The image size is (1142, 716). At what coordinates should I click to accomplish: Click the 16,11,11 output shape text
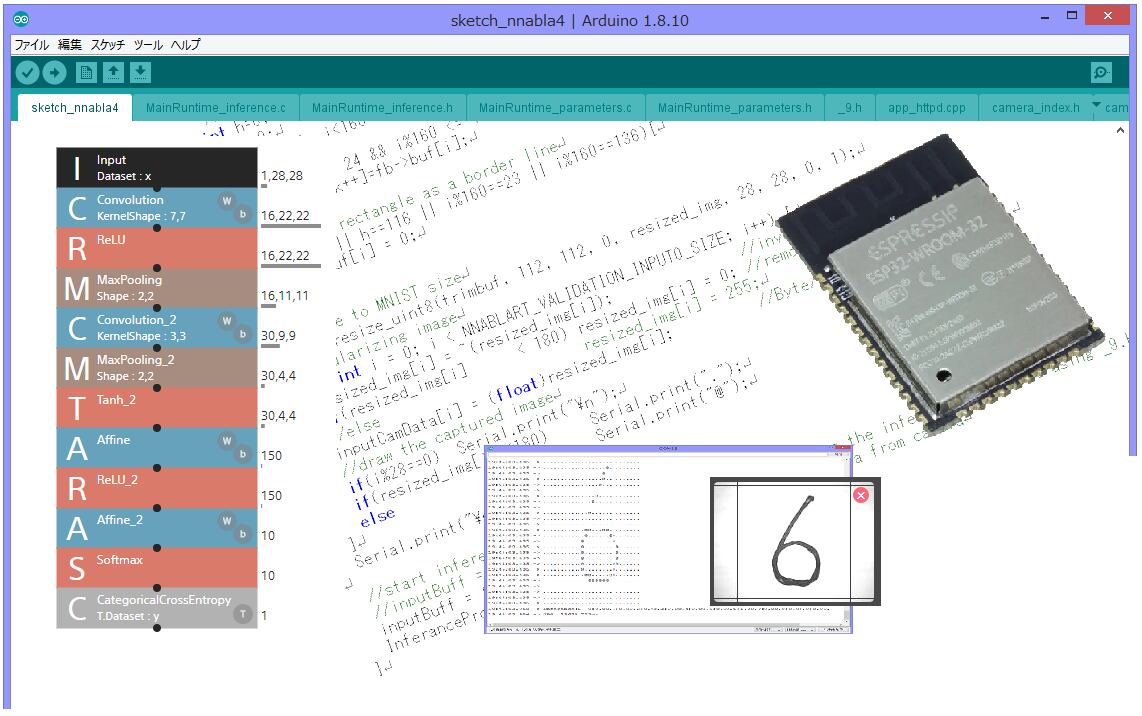click(285, 296)
